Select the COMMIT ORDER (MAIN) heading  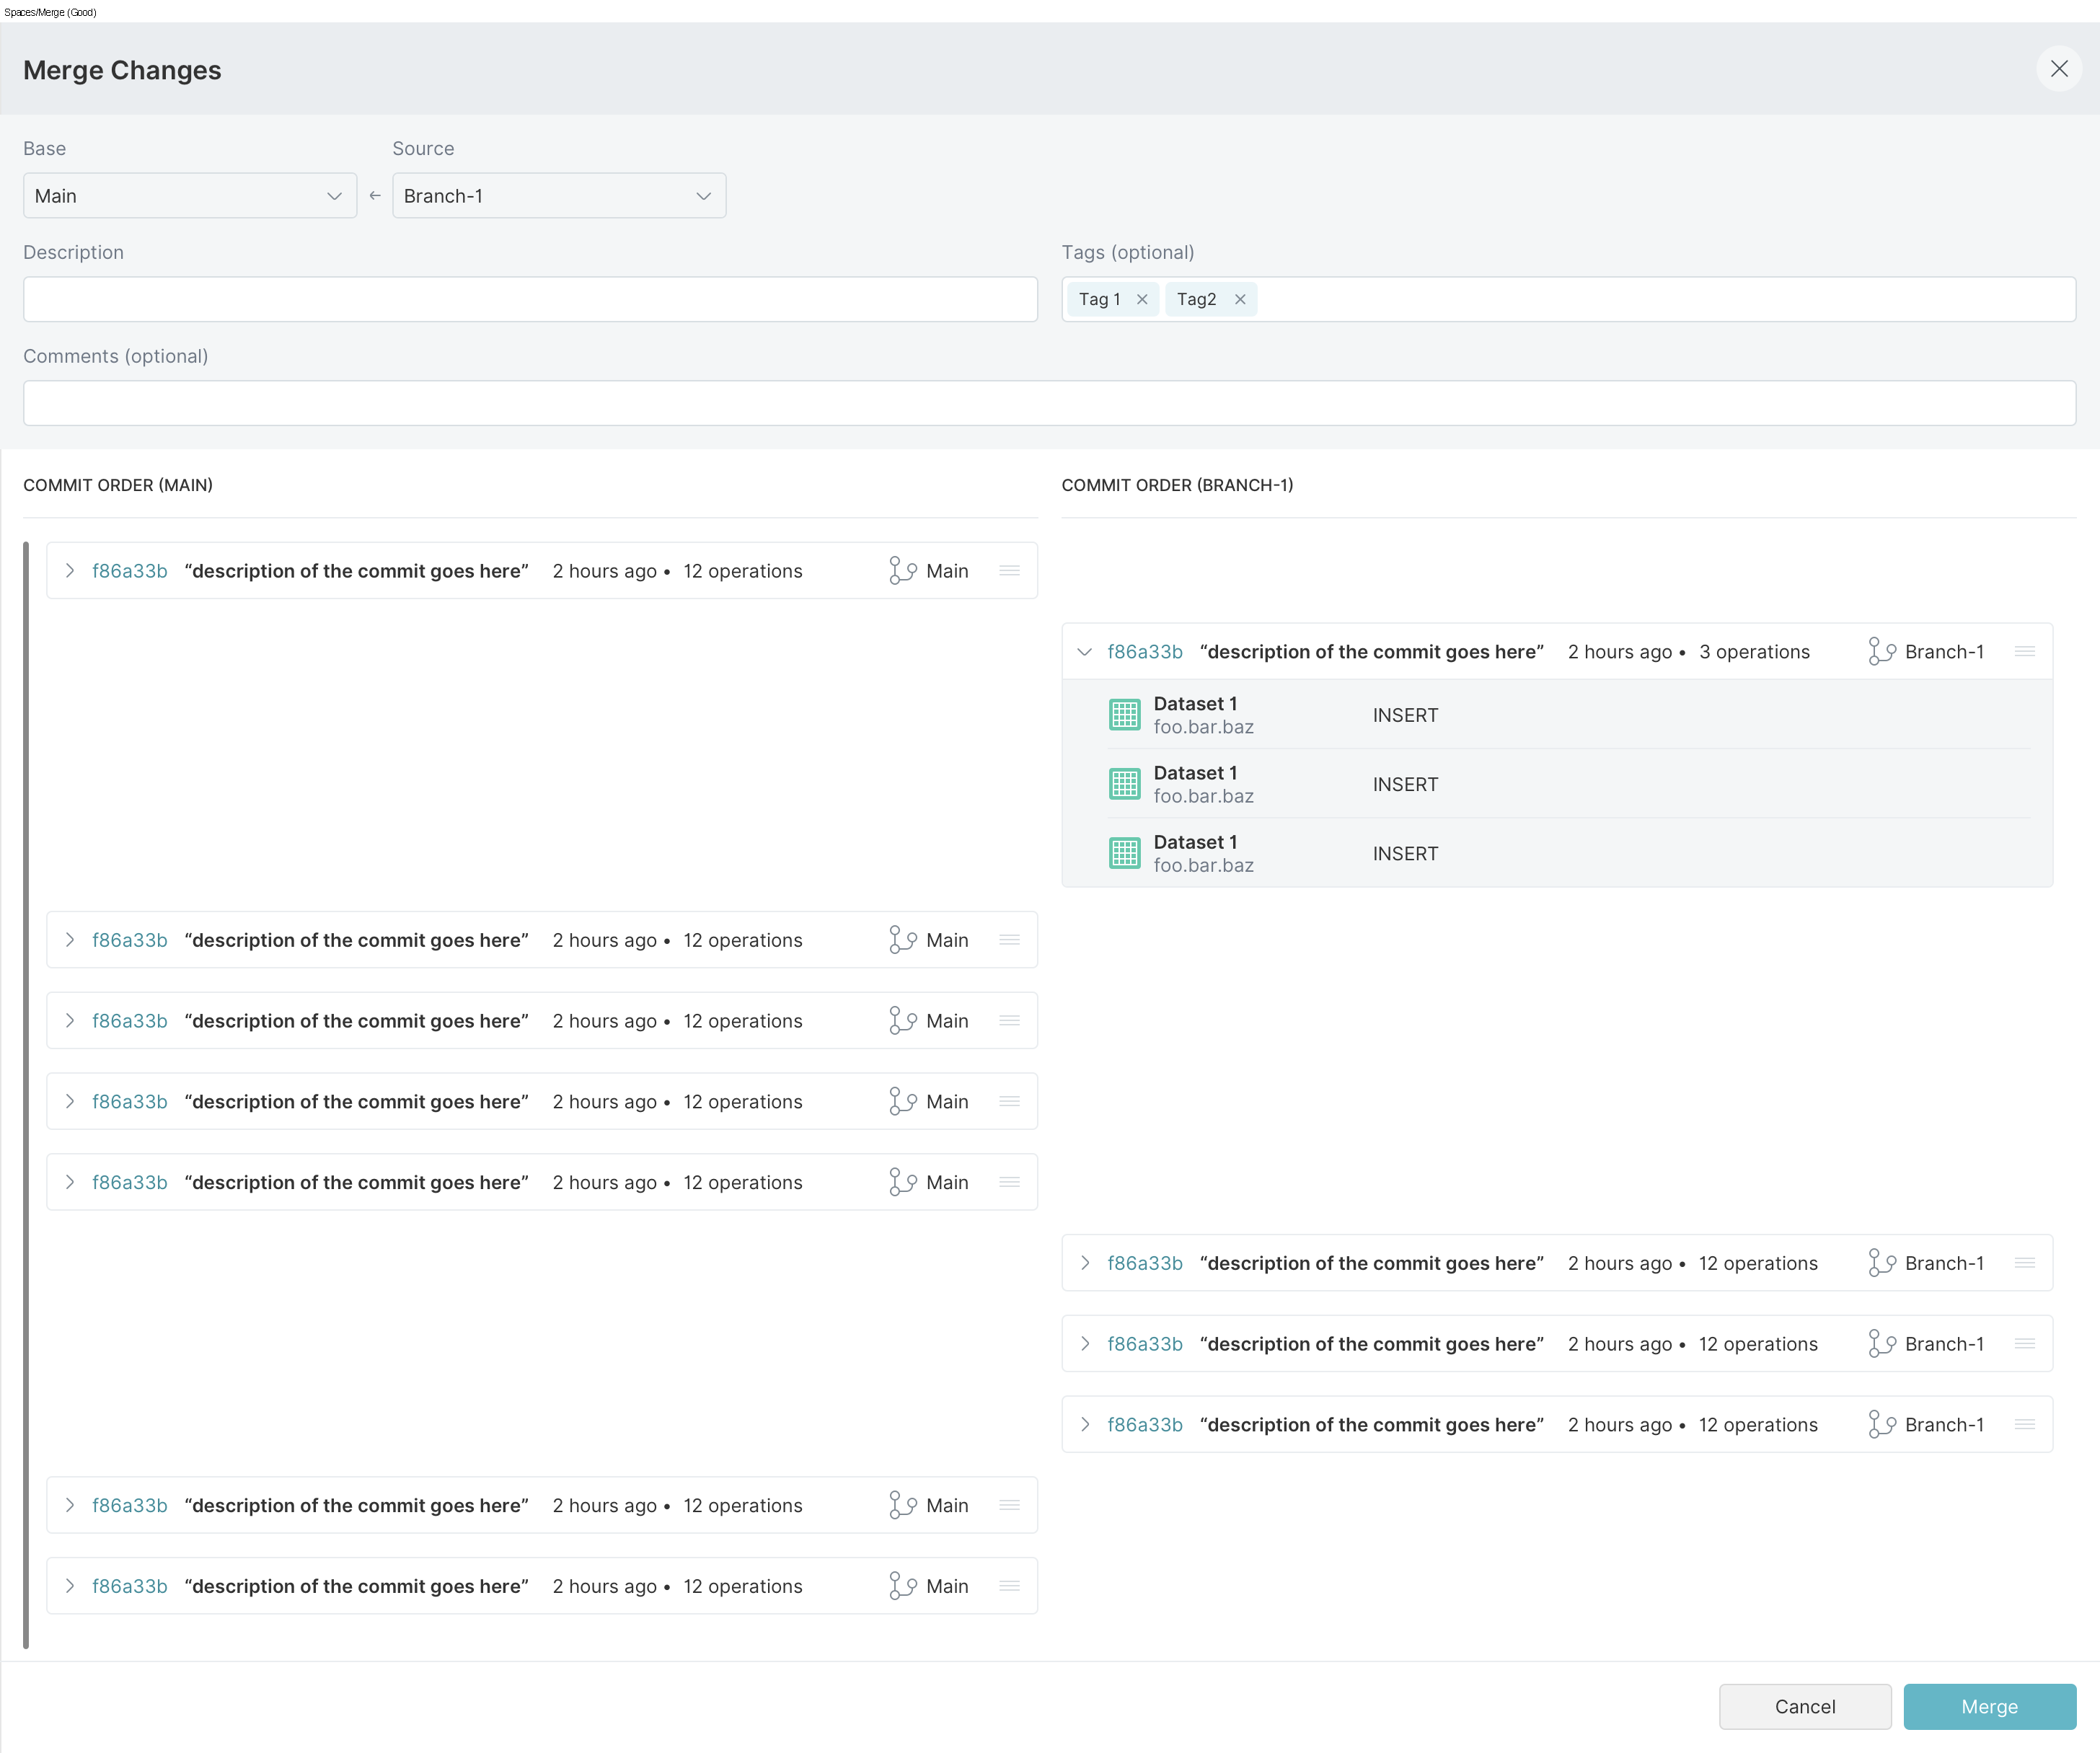(118, 485)
